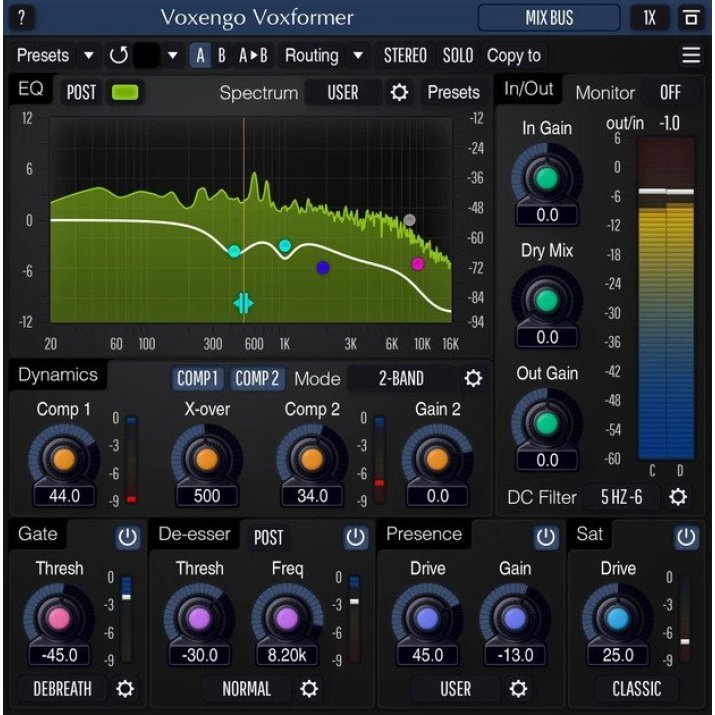
Task: Toggle the COMP 2 enable button
Action: (x=257, y=378)
